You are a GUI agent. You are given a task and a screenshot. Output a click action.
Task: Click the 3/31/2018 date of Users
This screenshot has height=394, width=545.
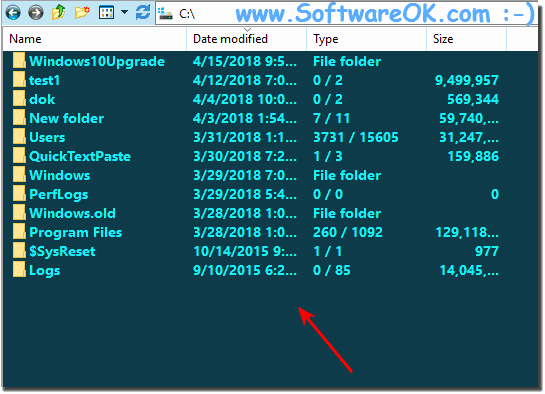(x=245, y=138)
